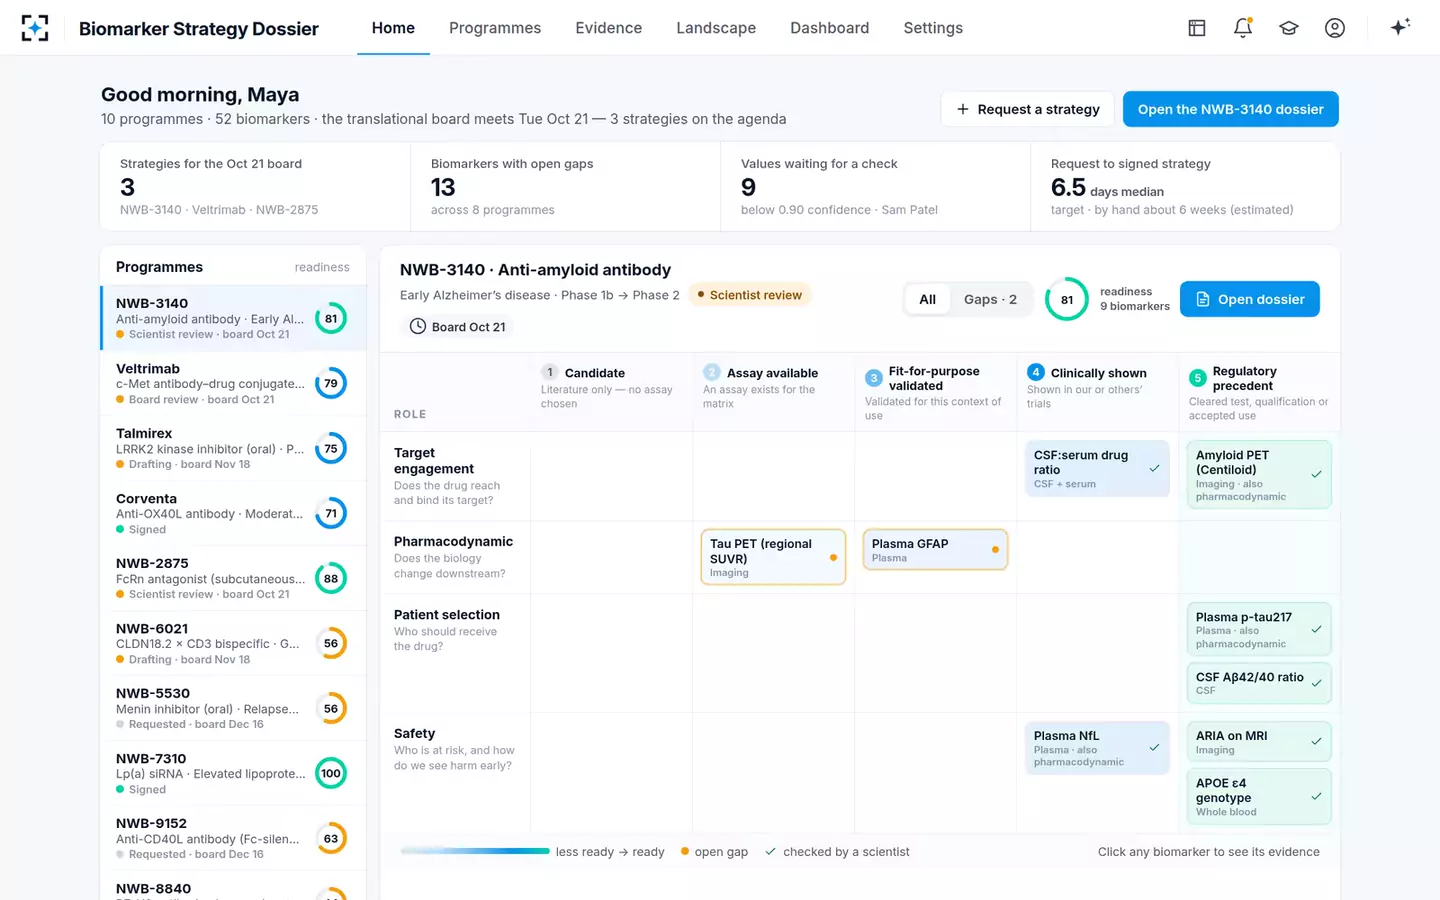Select NWB-6021 programme name in list
This screenshot has height=900, width=1440.
[x=152, y=629]
